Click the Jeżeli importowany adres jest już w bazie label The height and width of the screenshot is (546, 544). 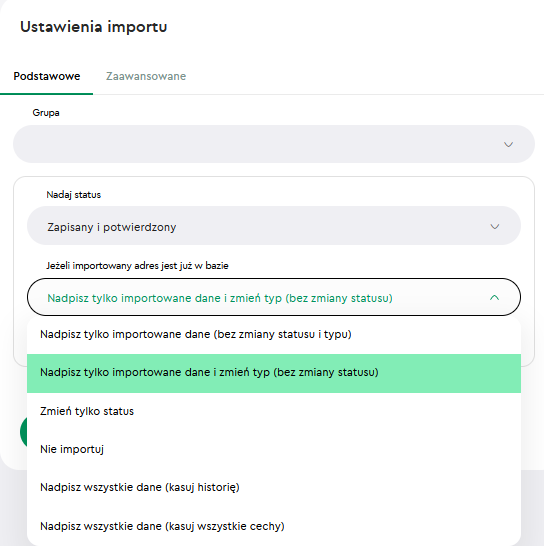point(137,266)
